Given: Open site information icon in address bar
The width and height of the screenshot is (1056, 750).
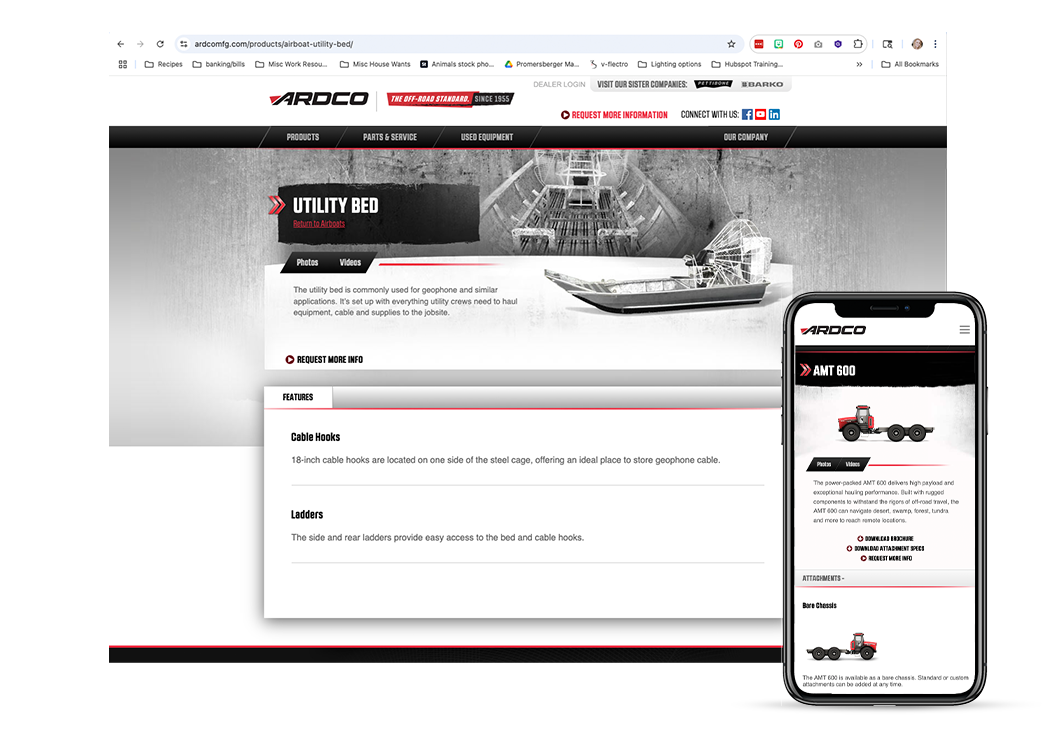Looking at the screenshot, I should (x=184, y=44).
